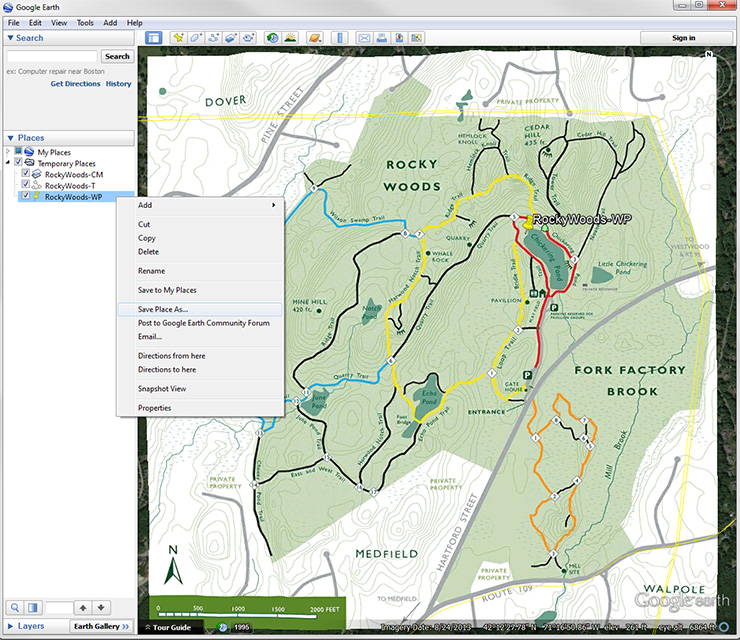Click the Get Directions link
This screenshot has width=740, height=640.
[75, 84]
